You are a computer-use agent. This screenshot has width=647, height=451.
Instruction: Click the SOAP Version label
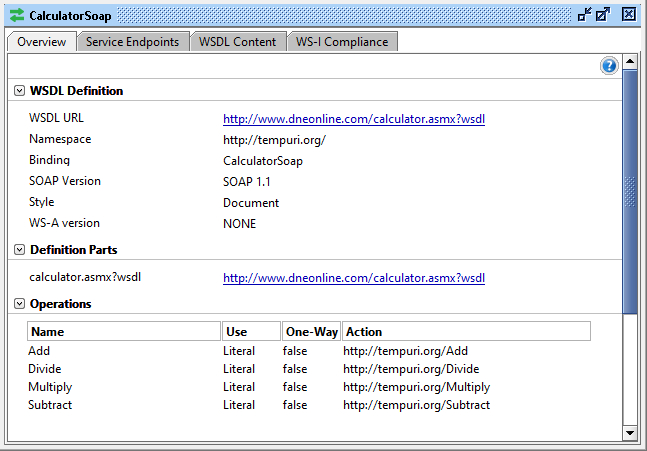(65, 181)
